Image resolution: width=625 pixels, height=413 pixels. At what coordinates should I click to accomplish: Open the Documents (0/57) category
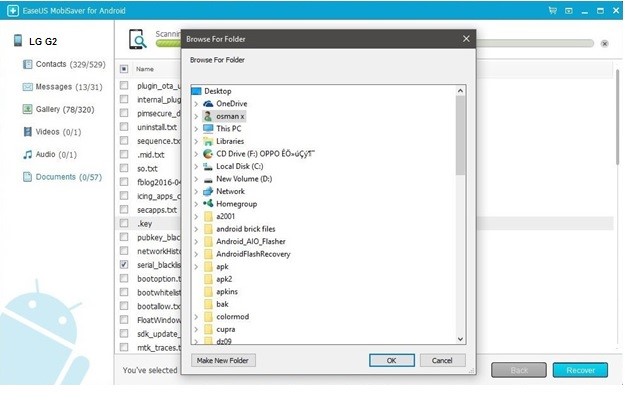click(x=63, y=177)
